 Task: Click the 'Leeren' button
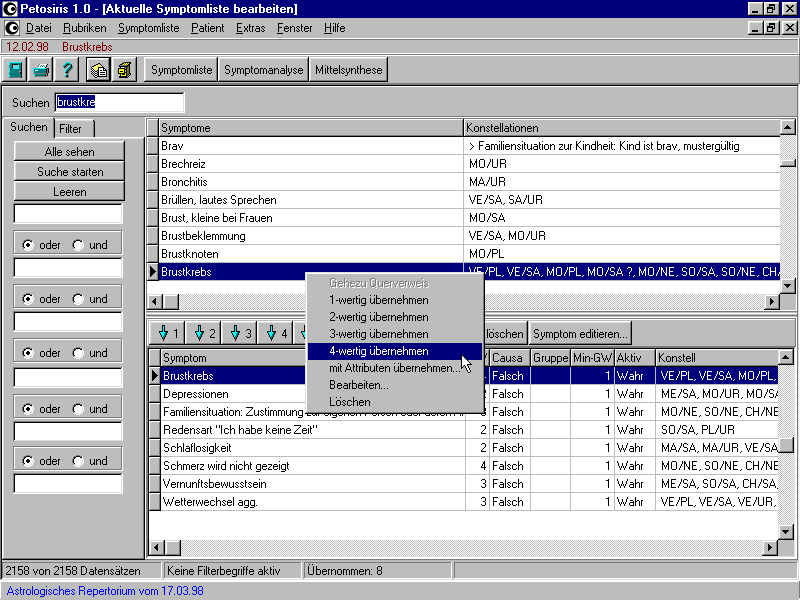click(x=69, y=192)
